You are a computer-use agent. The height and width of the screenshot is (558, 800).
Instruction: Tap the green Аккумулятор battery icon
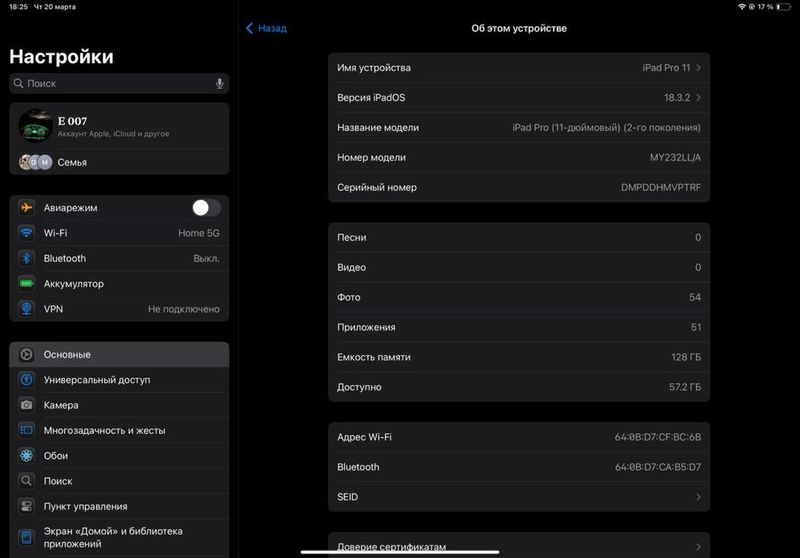pyautogui.click(x=27, y=284)
